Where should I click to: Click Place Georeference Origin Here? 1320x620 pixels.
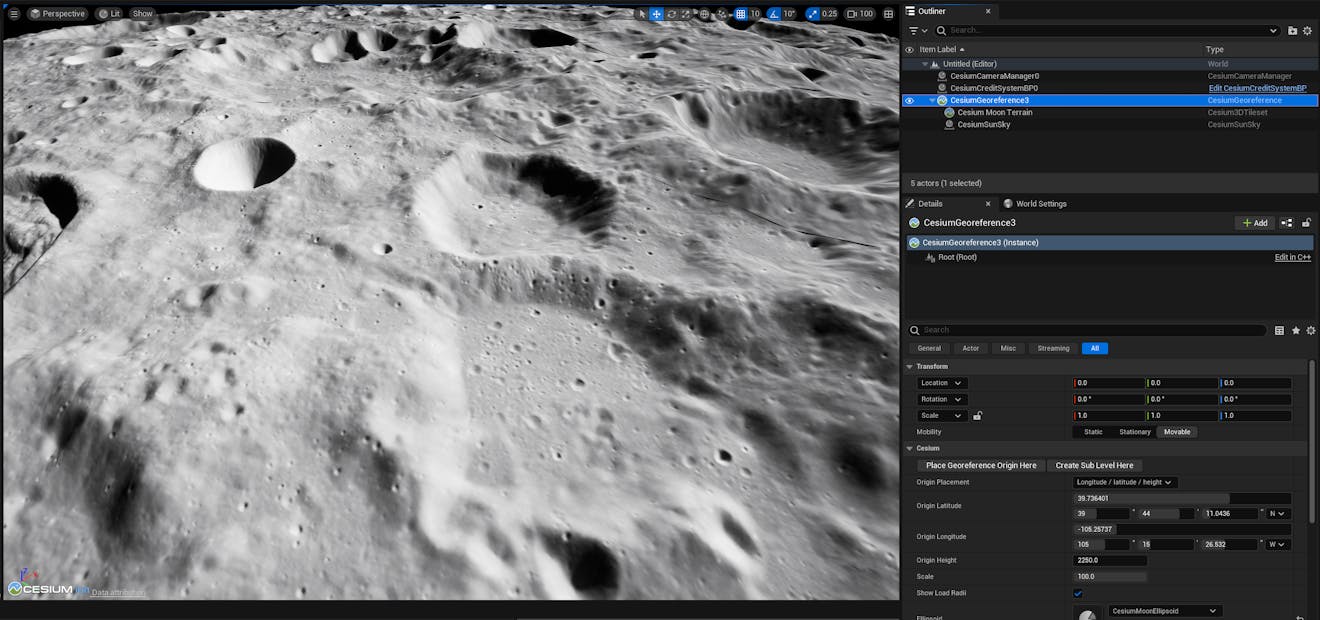pyautogui.click(x=981, y=465)
